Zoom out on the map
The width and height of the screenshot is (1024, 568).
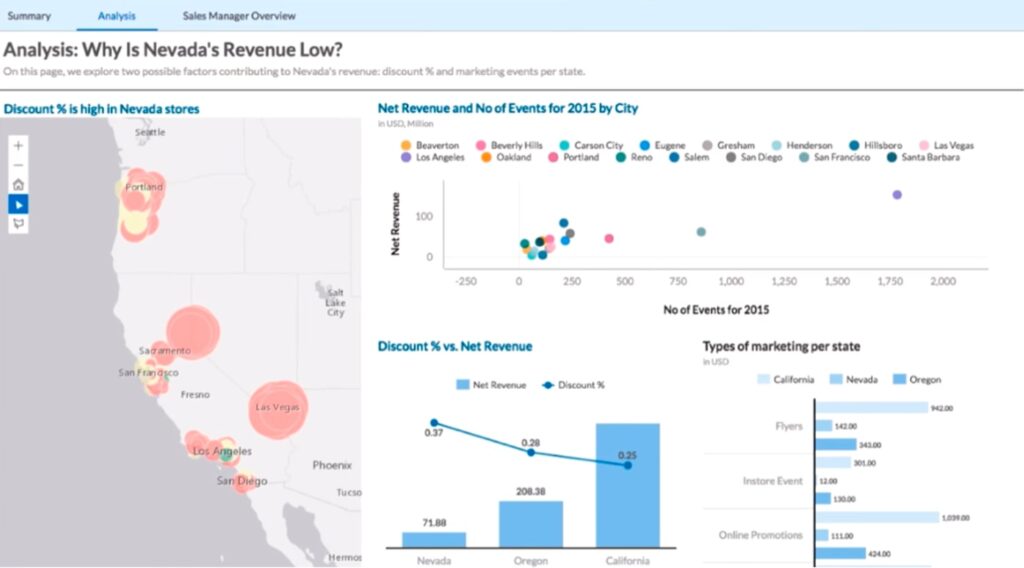point(18,164)
